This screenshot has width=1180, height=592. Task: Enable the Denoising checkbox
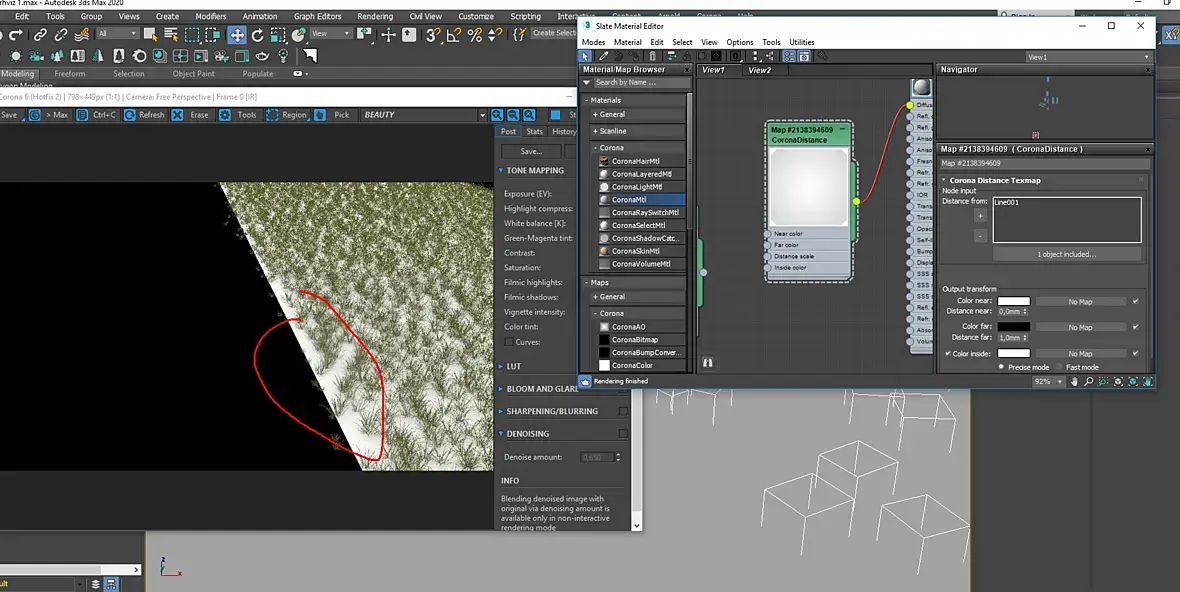(x=623, y=434)
